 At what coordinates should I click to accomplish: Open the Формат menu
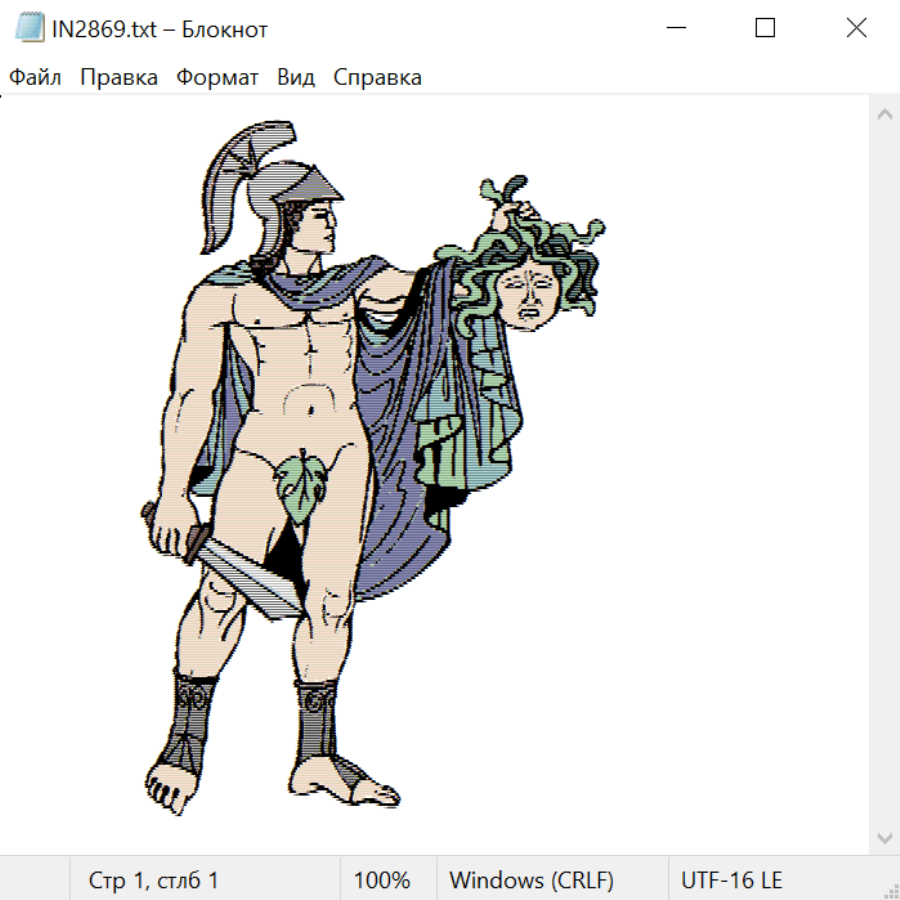tap(217, 78)
